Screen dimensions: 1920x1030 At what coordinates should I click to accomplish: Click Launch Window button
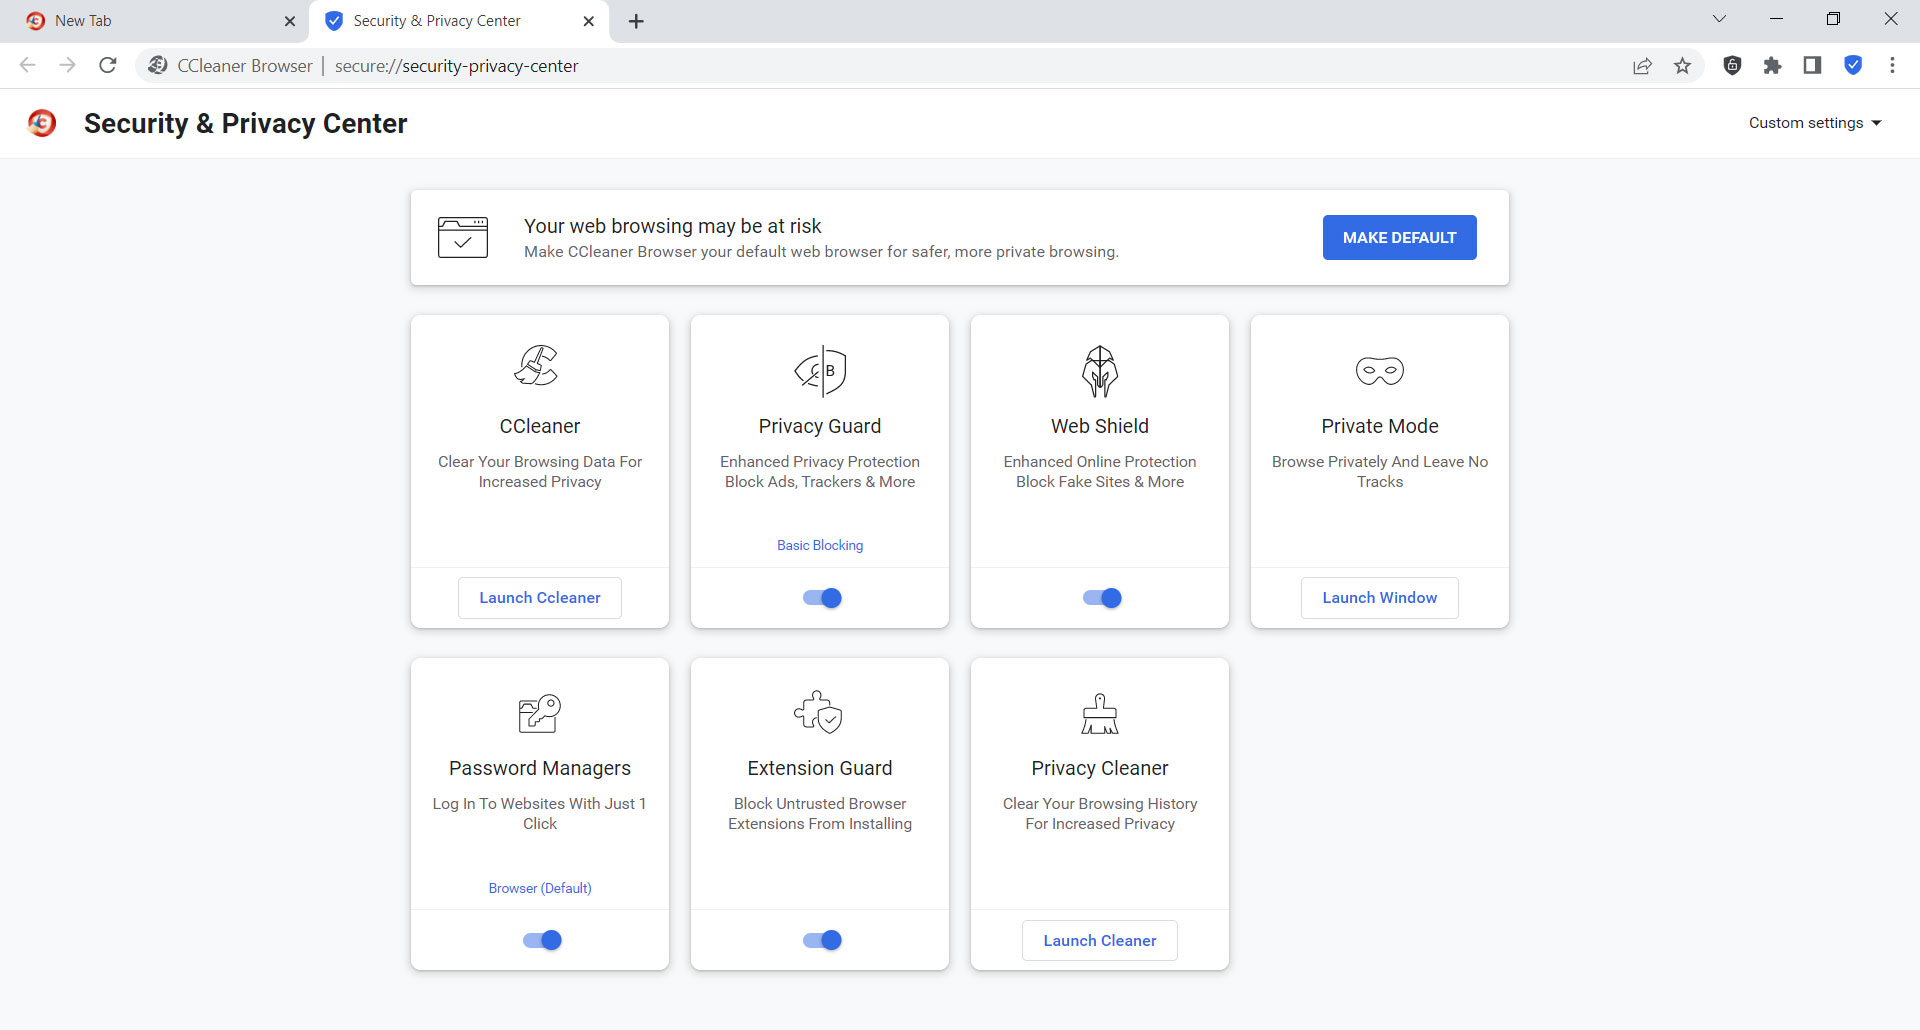coord(1380,598)
